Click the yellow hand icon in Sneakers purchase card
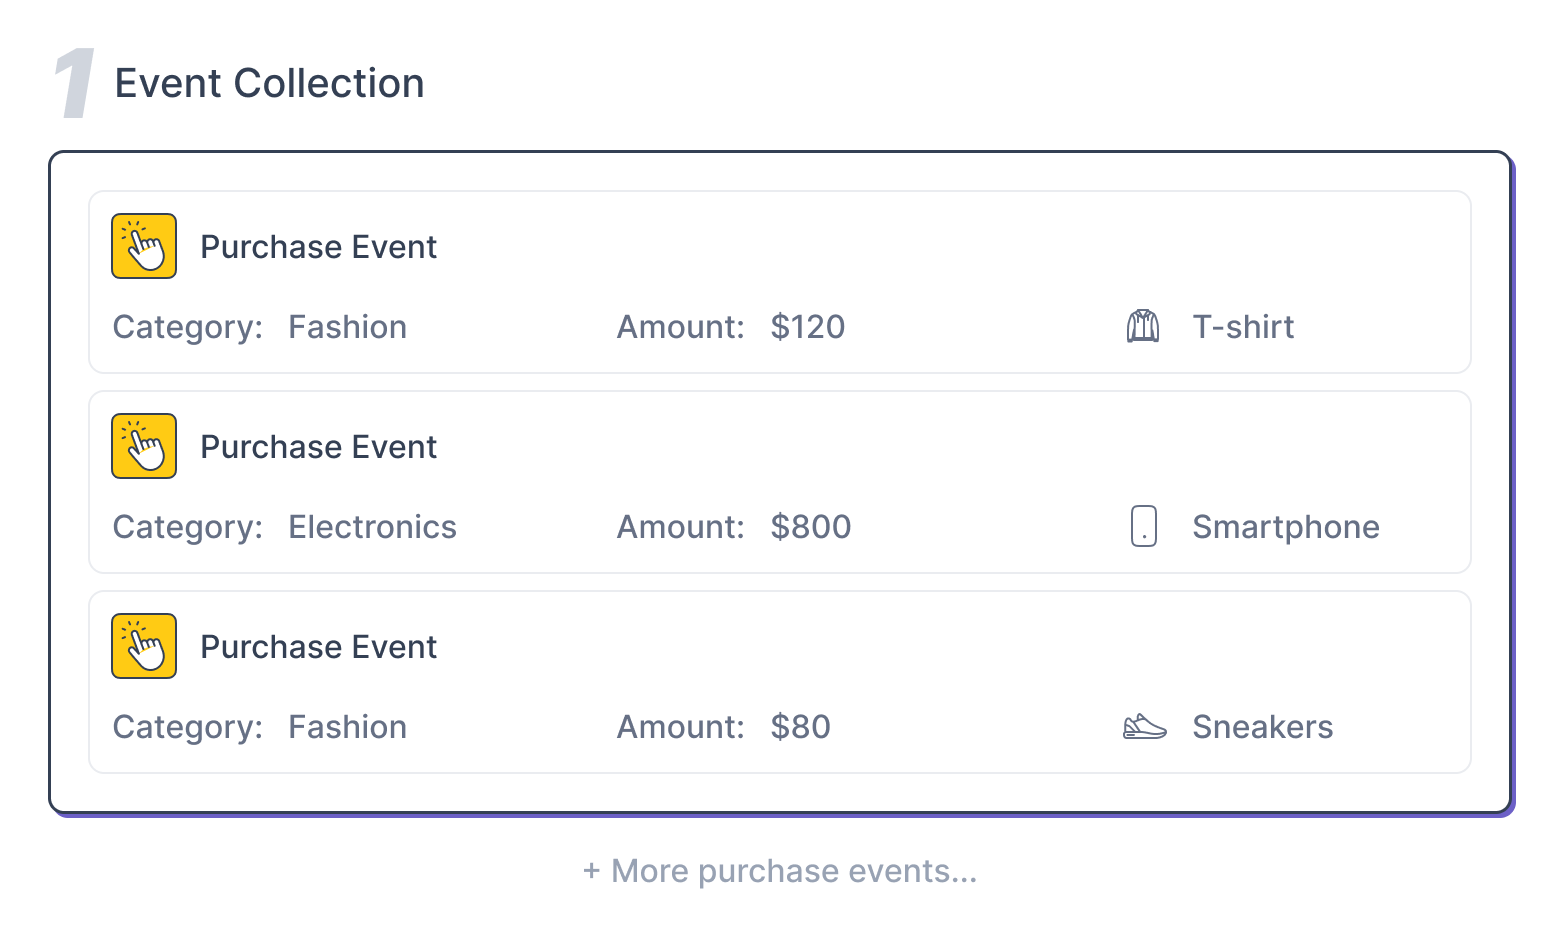 click(x=144, y=646)
